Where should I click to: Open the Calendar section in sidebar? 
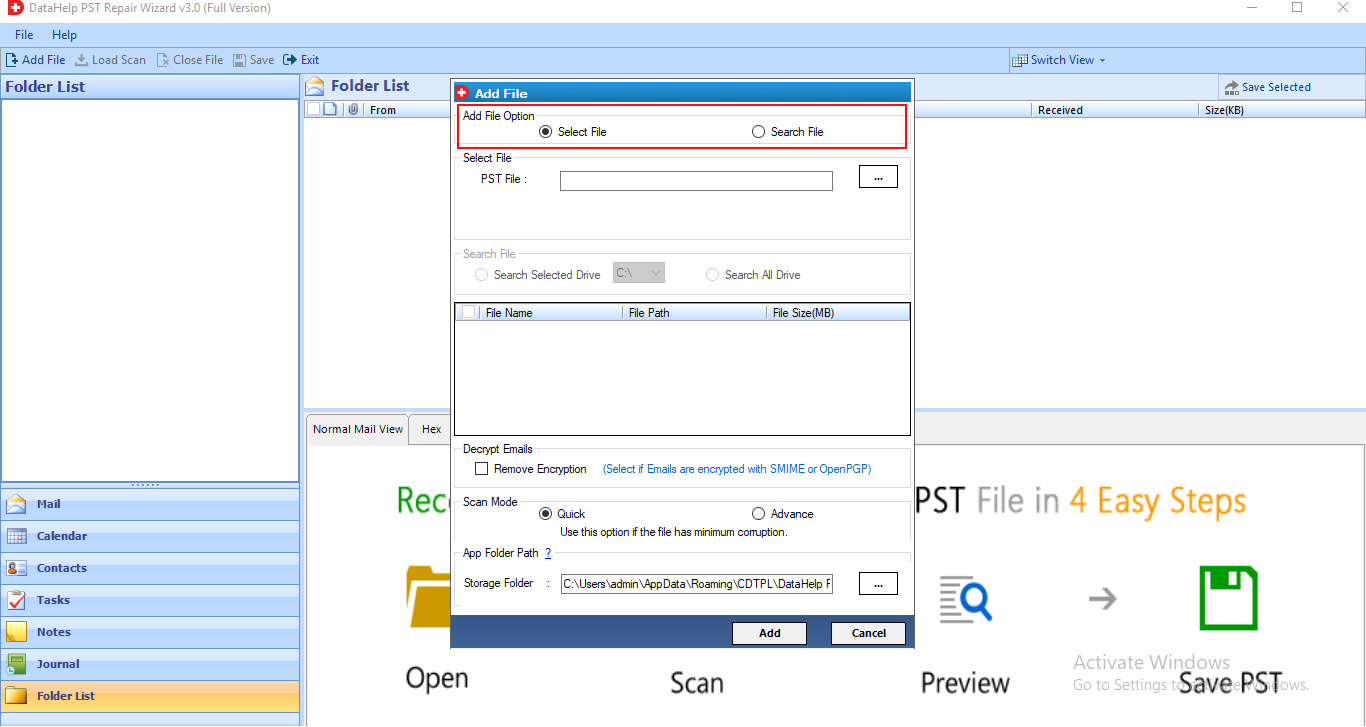[61, 536]
